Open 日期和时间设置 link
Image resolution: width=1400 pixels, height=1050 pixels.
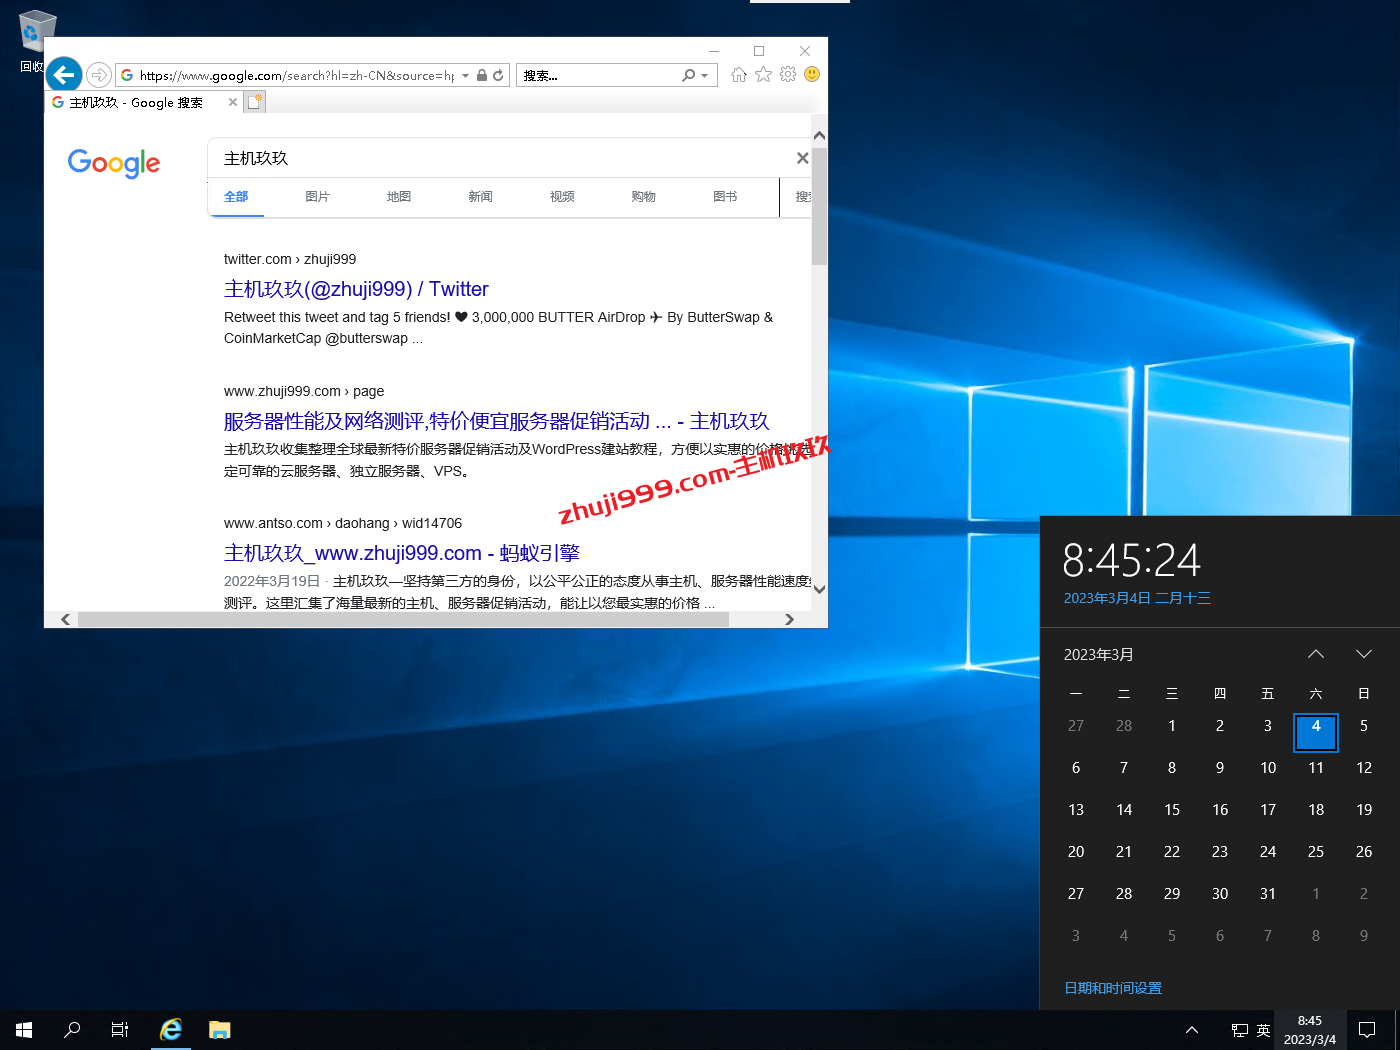[x=1113, y=988]
